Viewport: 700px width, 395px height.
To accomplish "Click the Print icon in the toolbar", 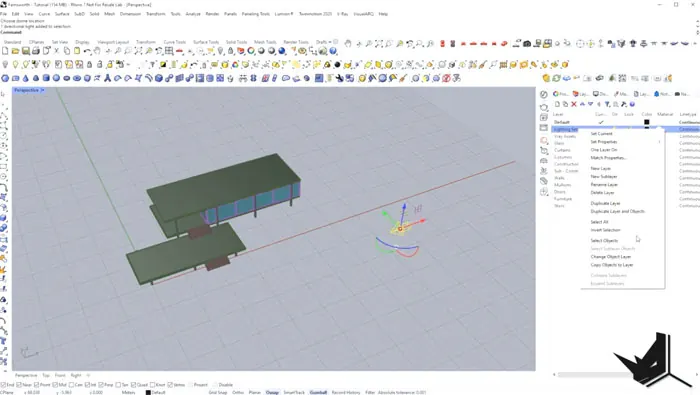I will tap(36, 51).
